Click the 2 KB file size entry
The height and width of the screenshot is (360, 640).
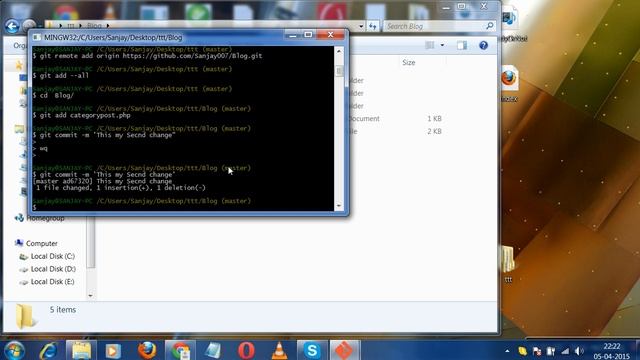coord(434,131)
